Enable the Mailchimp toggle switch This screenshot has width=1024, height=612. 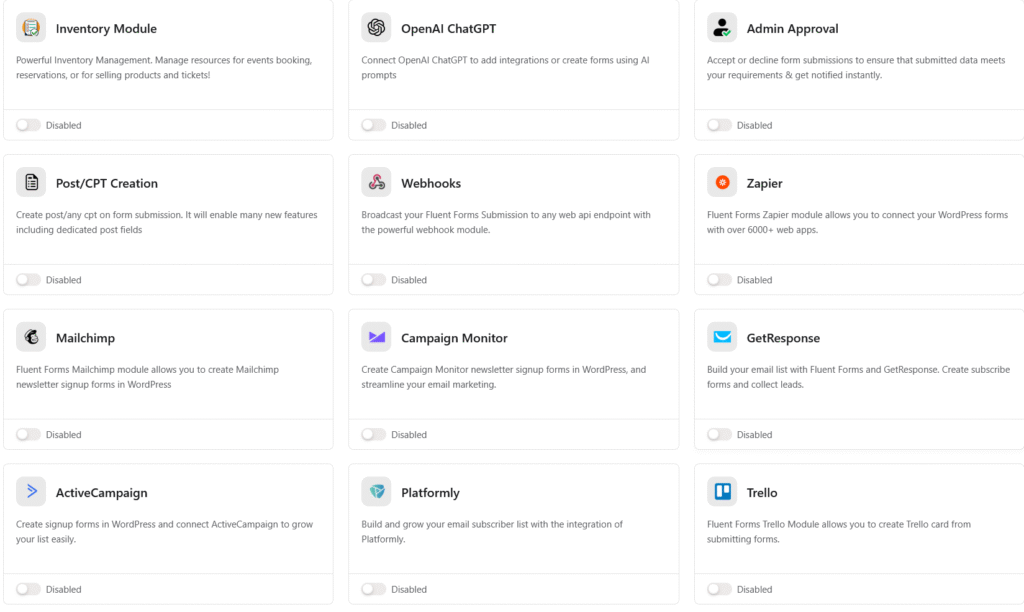coord(28,434)
